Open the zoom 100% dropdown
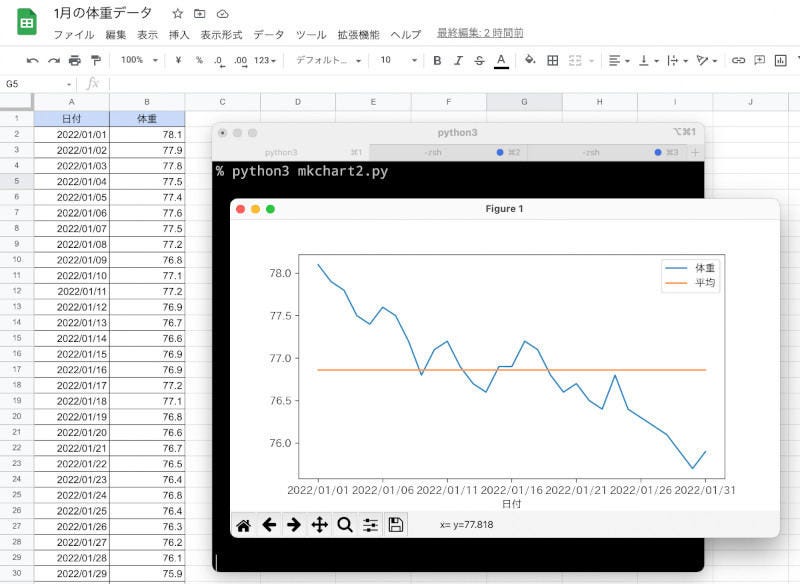The image size is (800, 584). [x=139, y=60]
